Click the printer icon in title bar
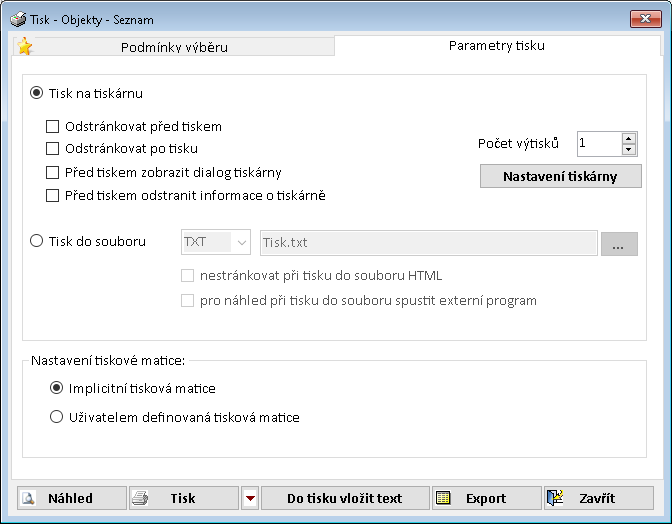672x524 pixels. pyautogui.click(x=18, y=19)
